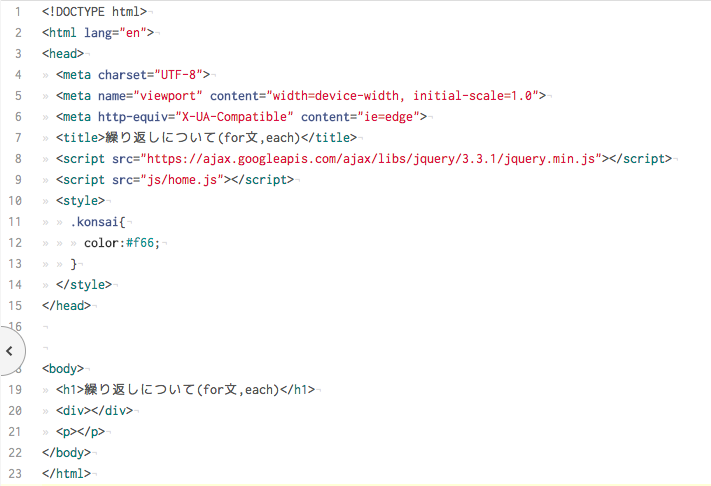The height and width of the screenshot is (486, 711).
Task: Click the "ie=edge" content value
Action: point(389,117)
